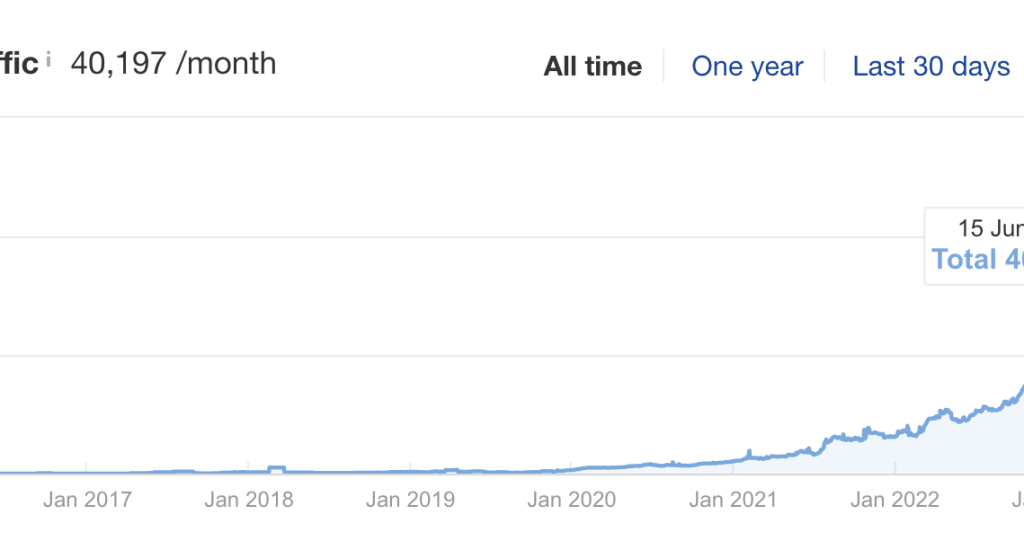
Task: Switch to the One year view
Action: pyautogui.click(x=747, y=67)
